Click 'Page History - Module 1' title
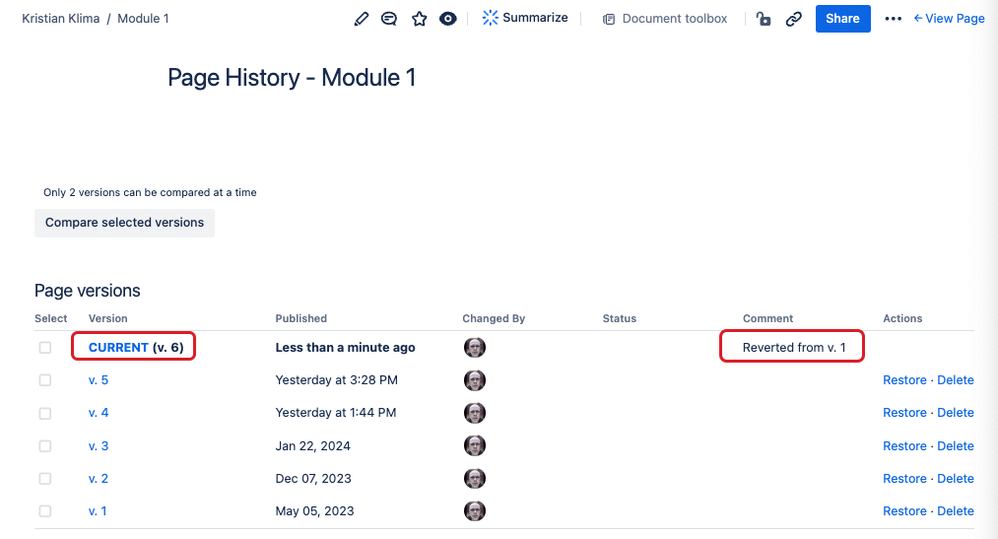Screen dimensions: 998x539 [292, 78]
